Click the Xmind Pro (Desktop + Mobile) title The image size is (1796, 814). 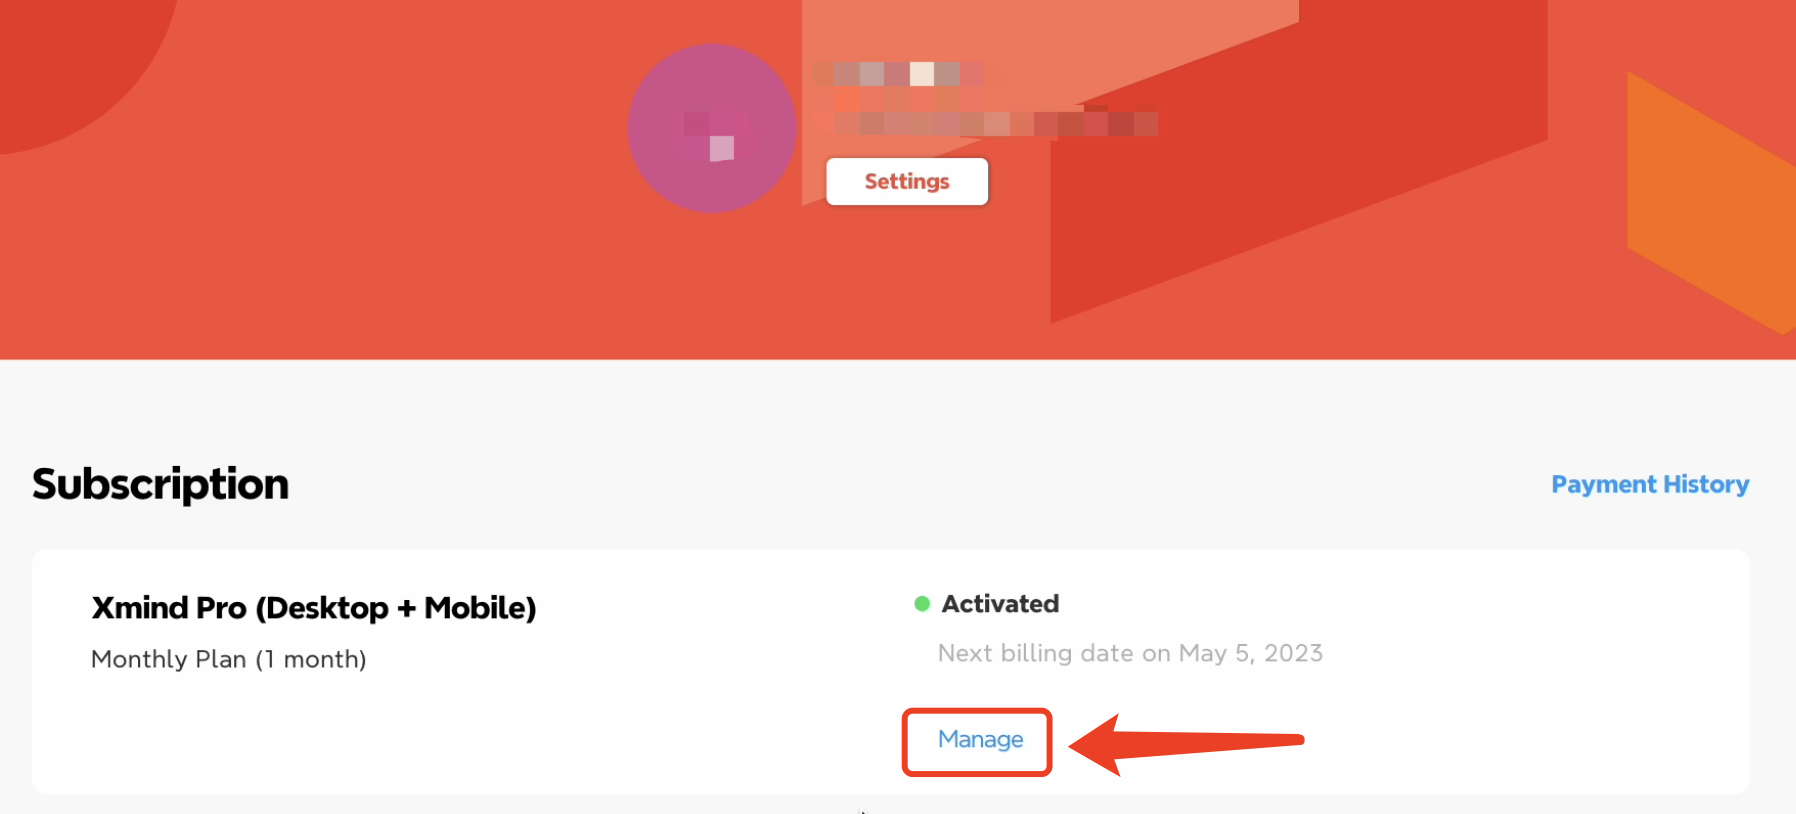pos(314,608)
